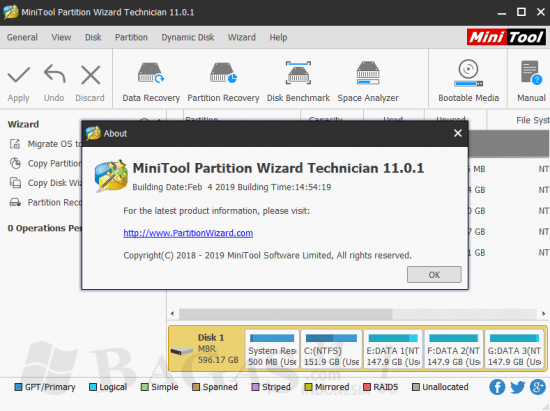Open the General menu
550x411 pixels.
coord(22,37)
